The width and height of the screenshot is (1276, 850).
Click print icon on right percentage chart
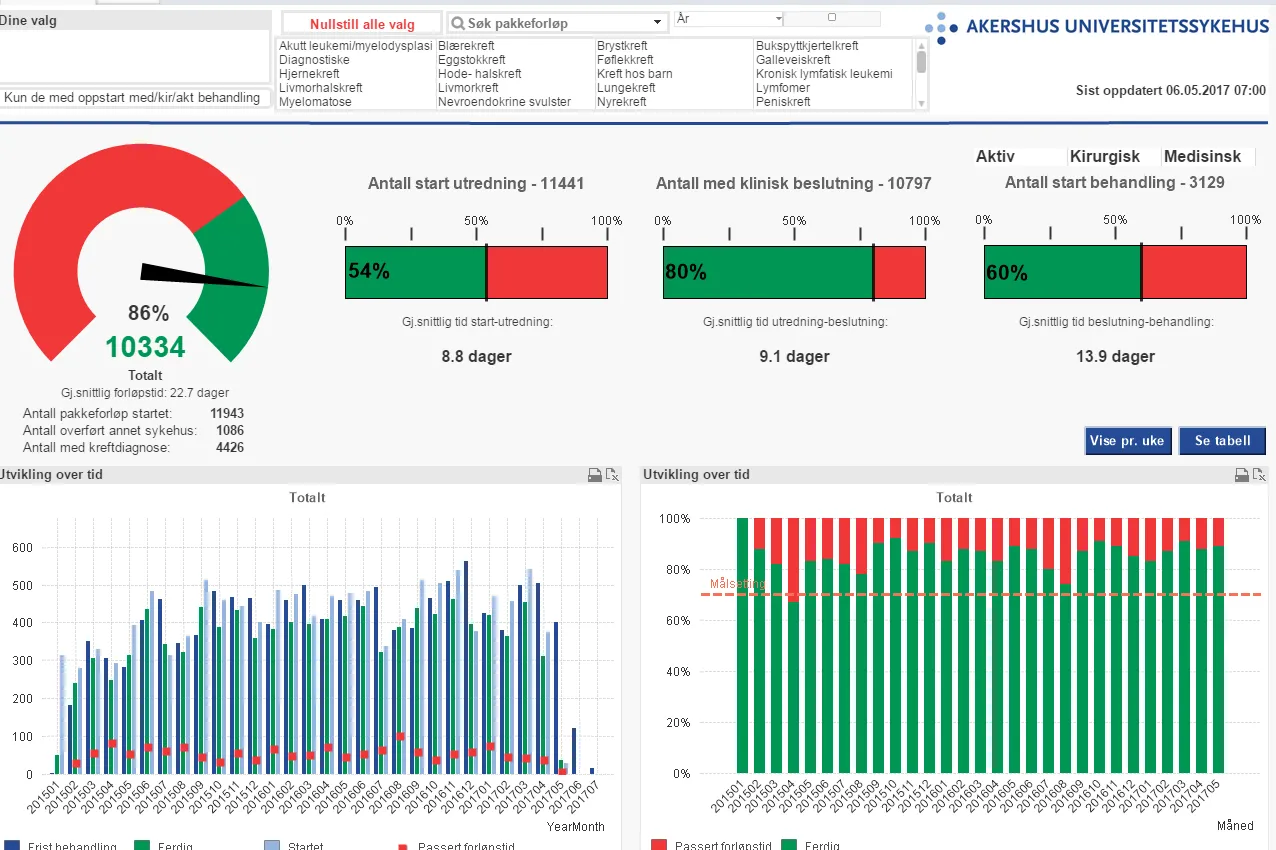(x=1241, y=475)
